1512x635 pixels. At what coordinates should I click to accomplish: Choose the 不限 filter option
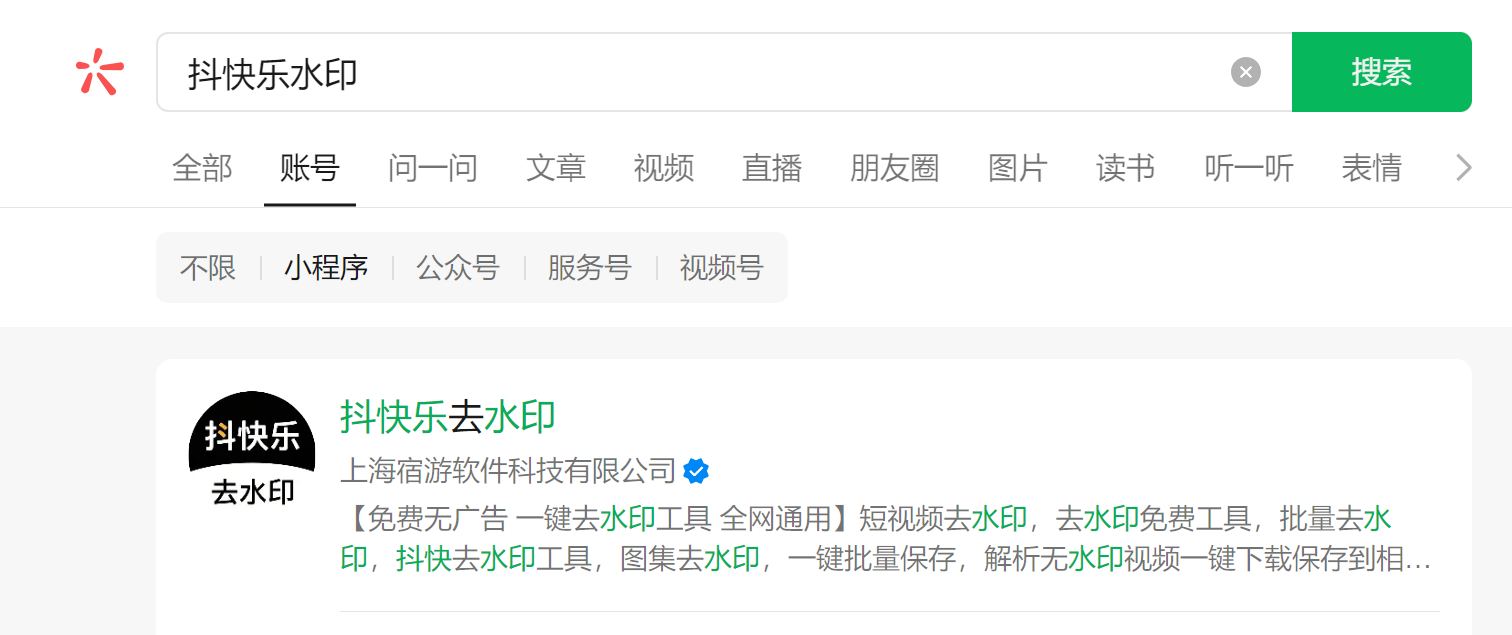click(x=208, y=268)
